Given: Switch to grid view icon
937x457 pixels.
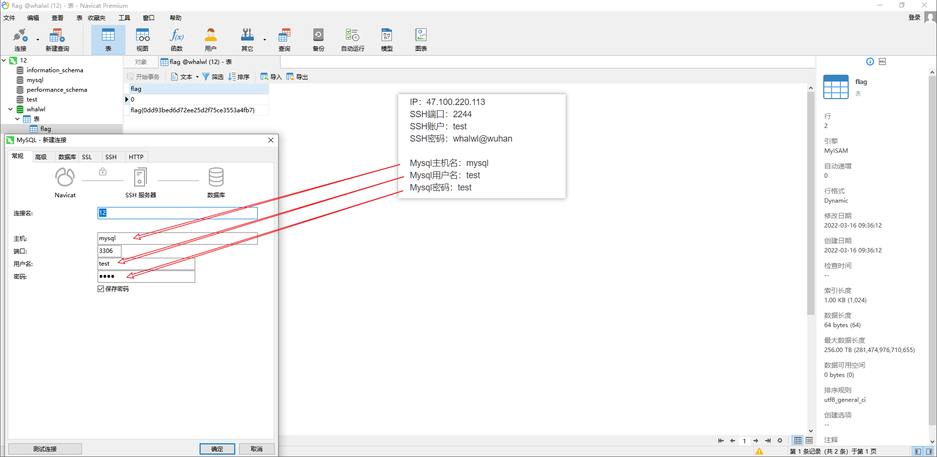Looking at the screenshot, I should tap(798, 440).
